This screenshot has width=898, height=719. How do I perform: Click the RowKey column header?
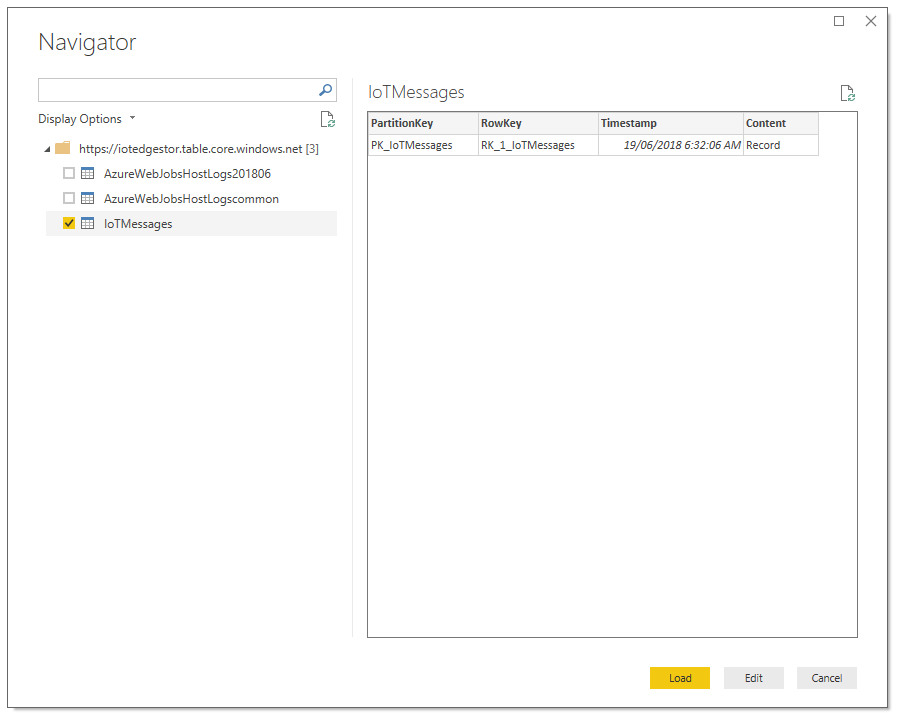coord(538,123)
